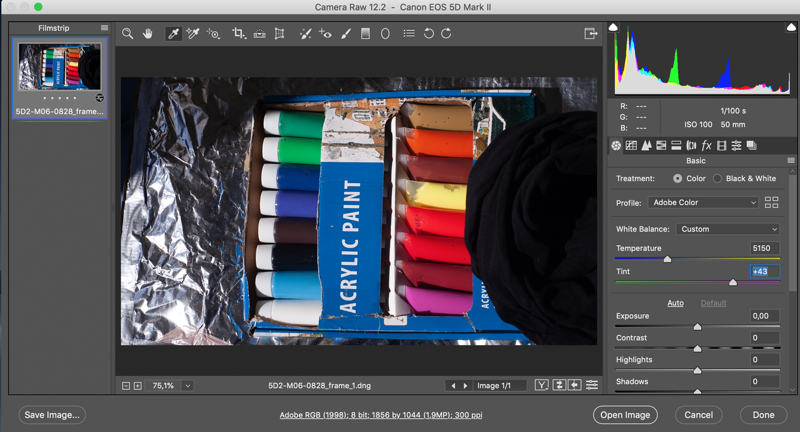Select the filmstrip thumbnail 5D2-M06-0828_frame
Image resolution: width=800 pixels, height=432 pixels.
point(60,78)
